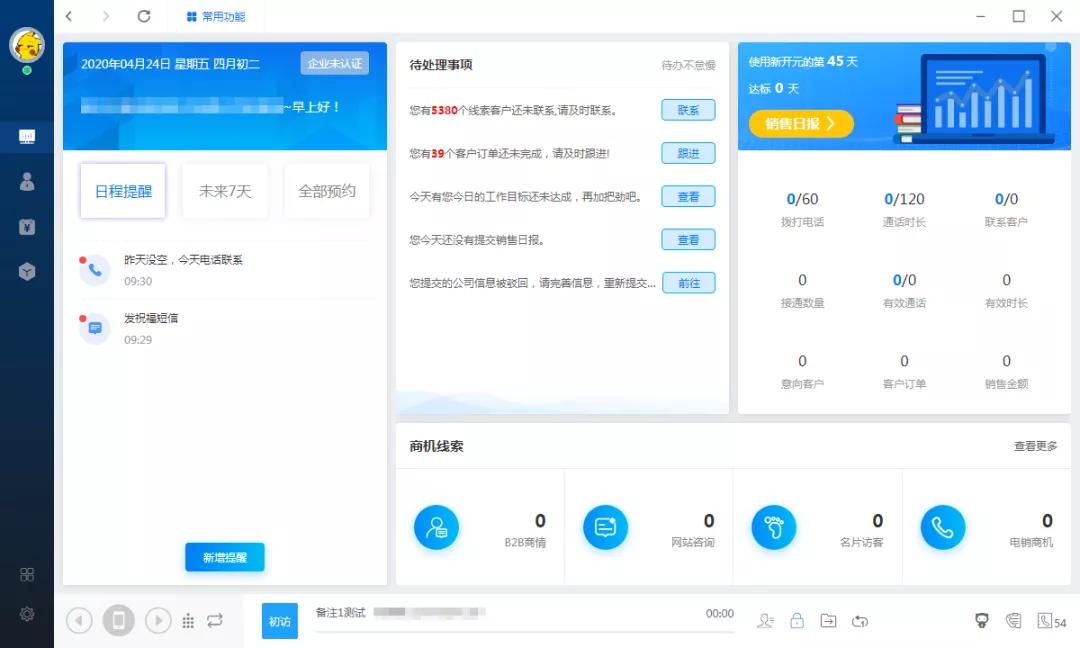The image size is (1080, 648).
Task: Open the dial keypad dots icon
Action: [x=188, y=621]
